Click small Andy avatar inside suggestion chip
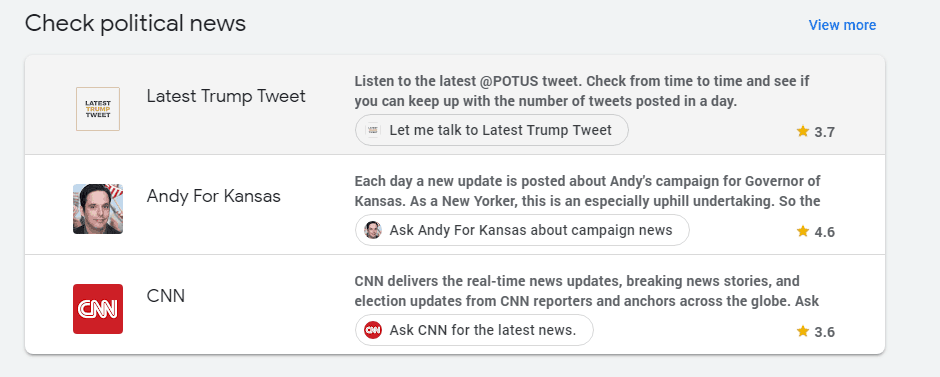 (x=373, y=230)
